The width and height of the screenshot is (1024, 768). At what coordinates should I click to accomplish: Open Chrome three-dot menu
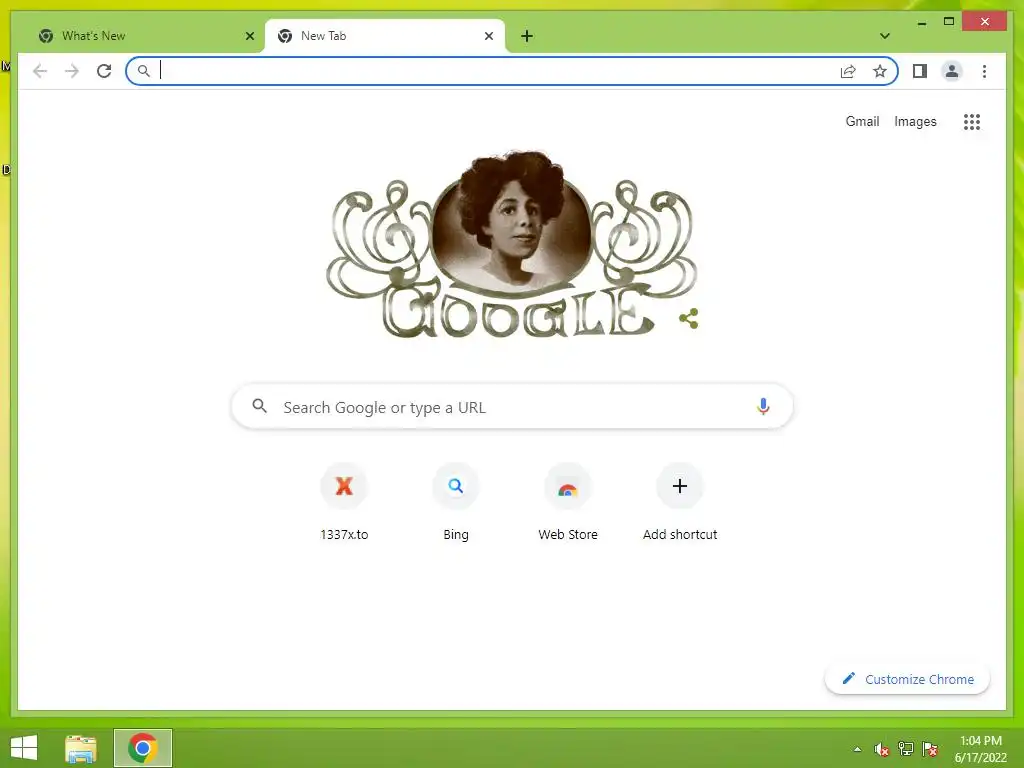984,71
